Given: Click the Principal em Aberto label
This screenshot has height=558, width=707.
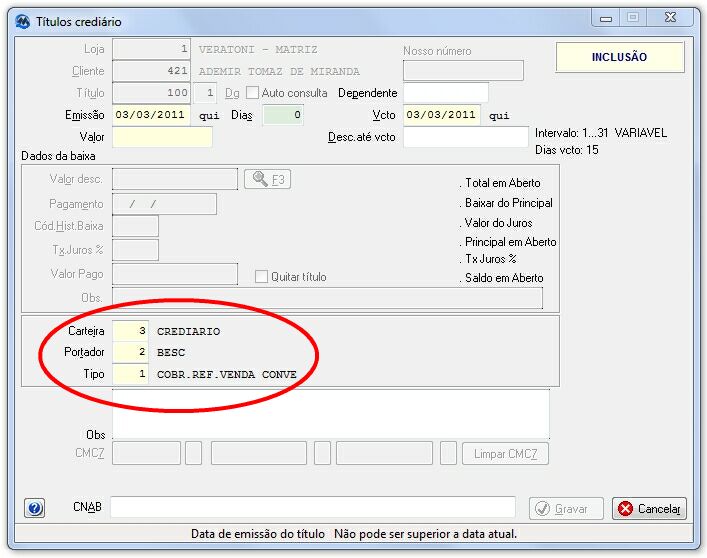Looking at the screenshot, I should tap(510, 242).
